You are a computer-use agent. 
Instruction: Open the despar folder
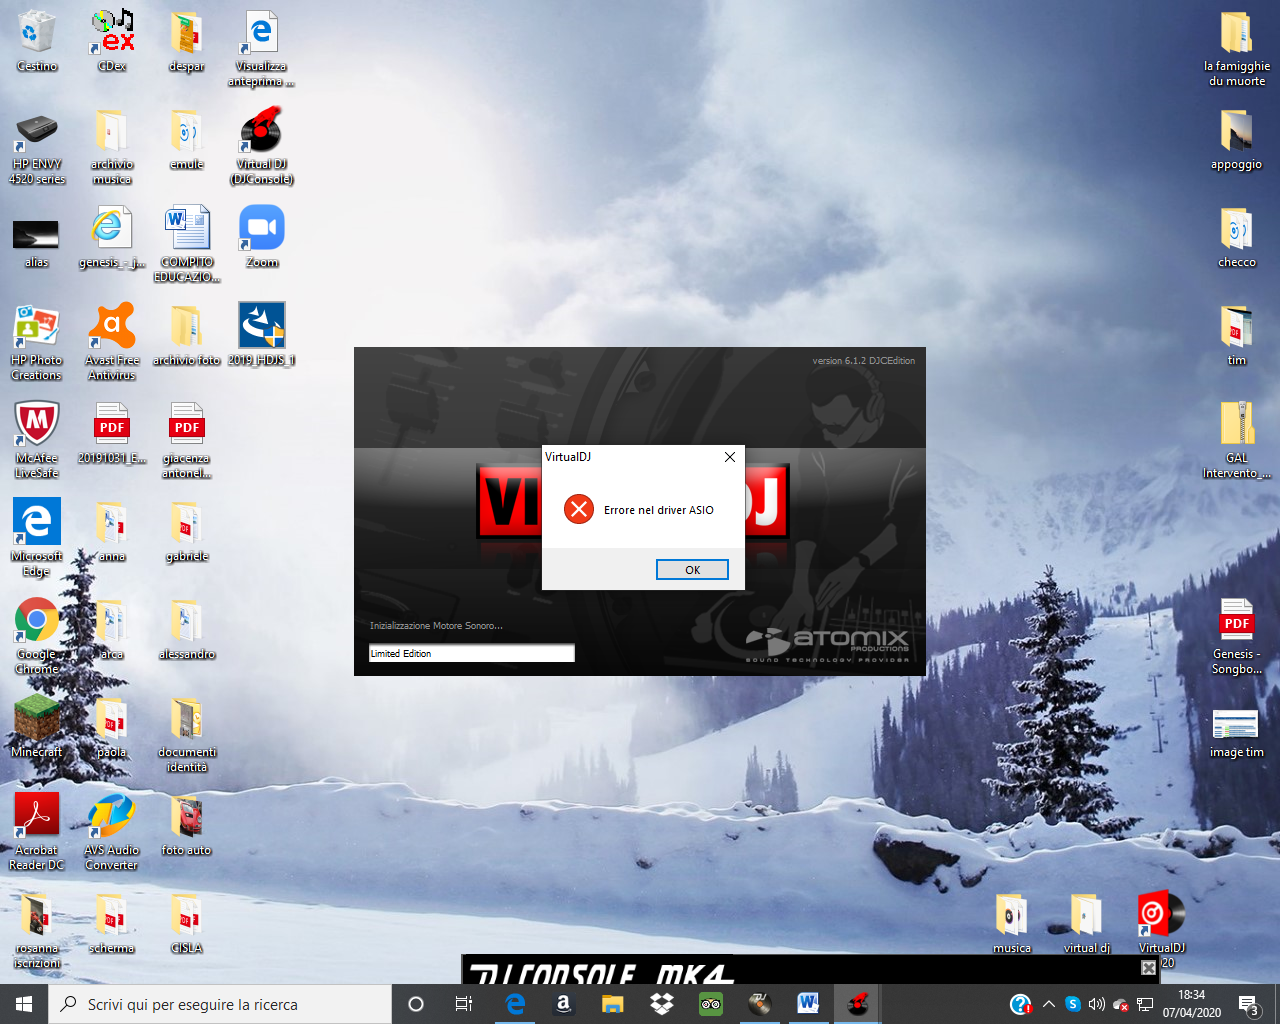tap(187, 42)
